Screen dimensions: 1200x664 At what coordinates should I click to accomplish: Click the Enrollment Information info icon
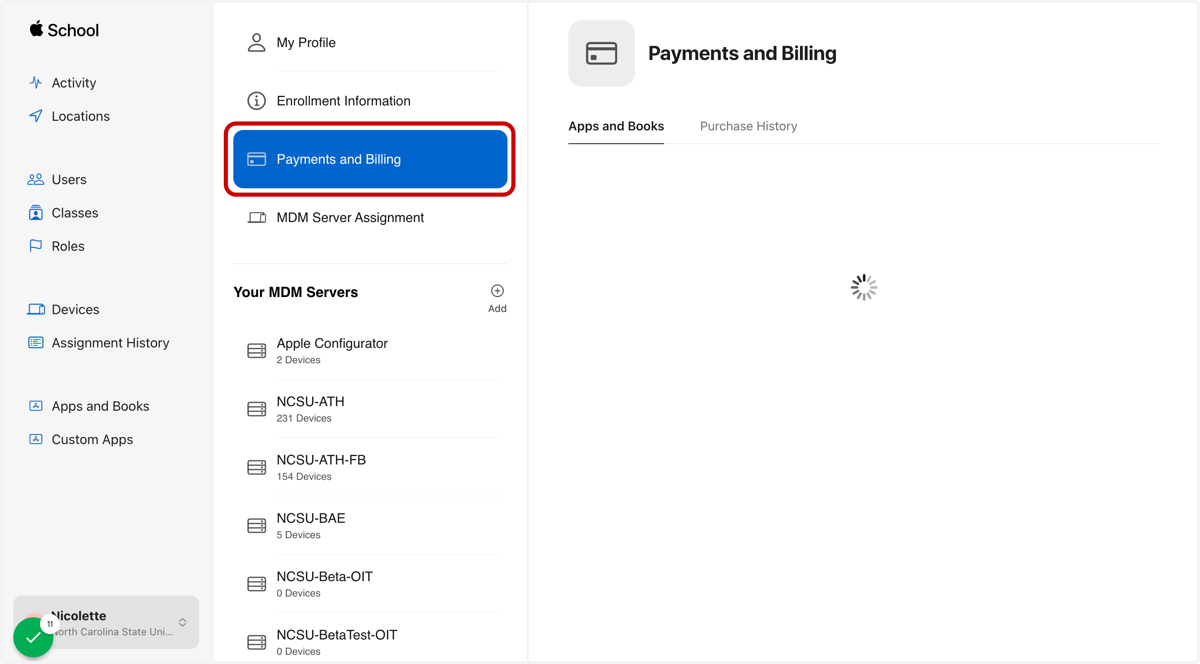click(x=257, y=101)
